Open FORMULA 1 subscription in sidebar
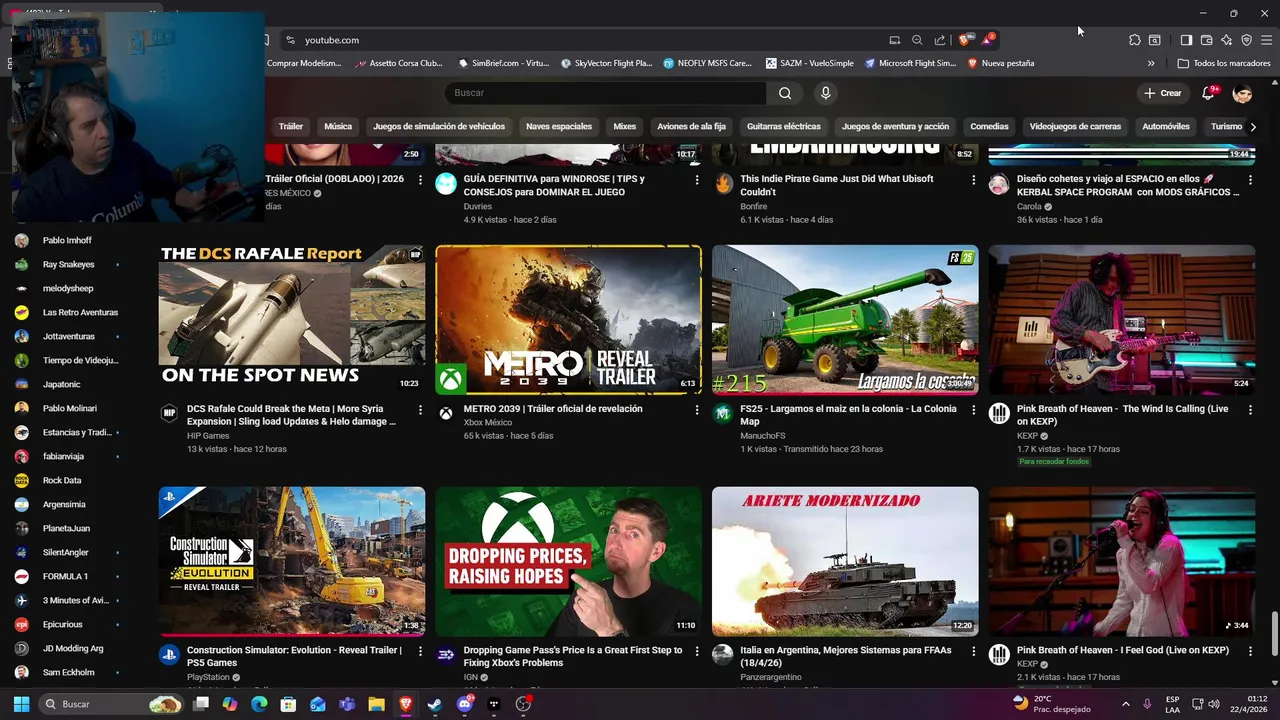This screenshot has height=720, width=1280. [x=68, y=576]
